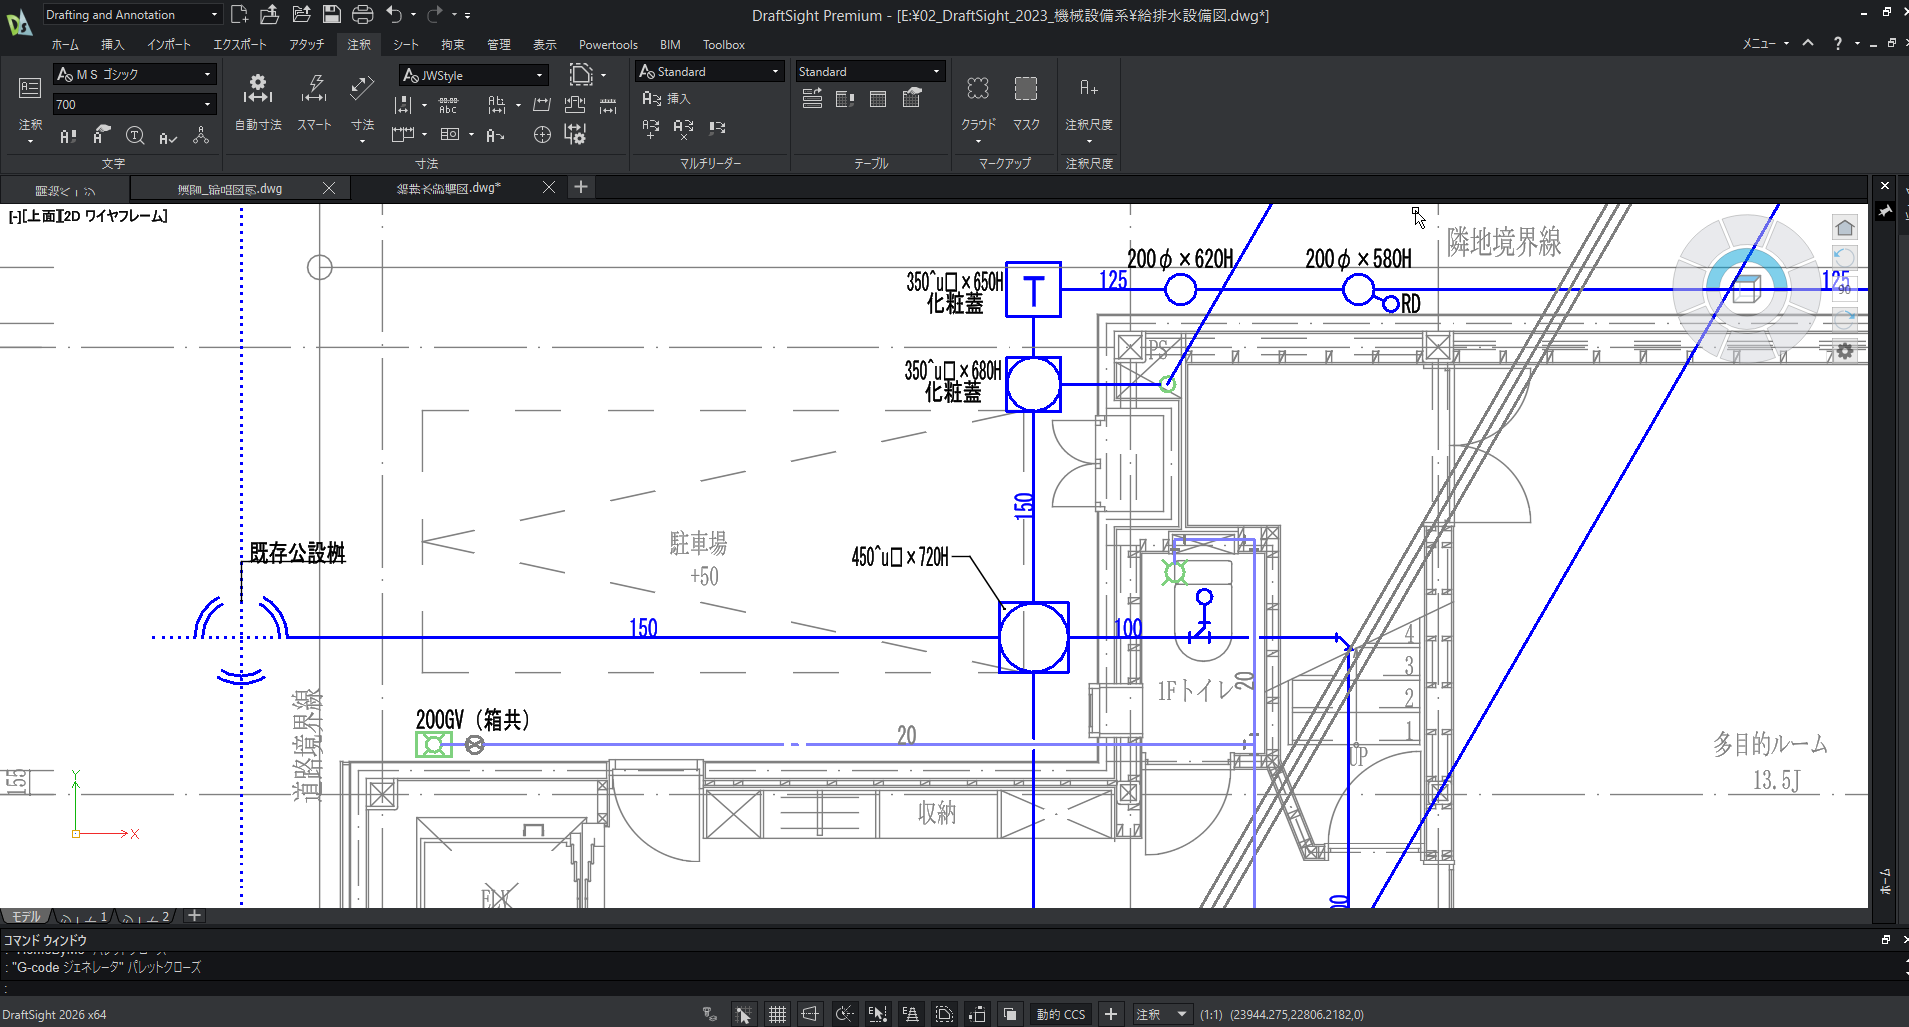Click the center mark tool icon
Image resolution: width=1909 pixels, height=1027 pixels.
542,135
